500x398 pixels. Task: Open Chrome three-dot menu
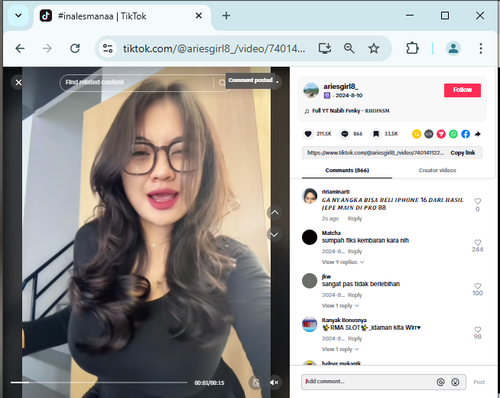(481, 49)
